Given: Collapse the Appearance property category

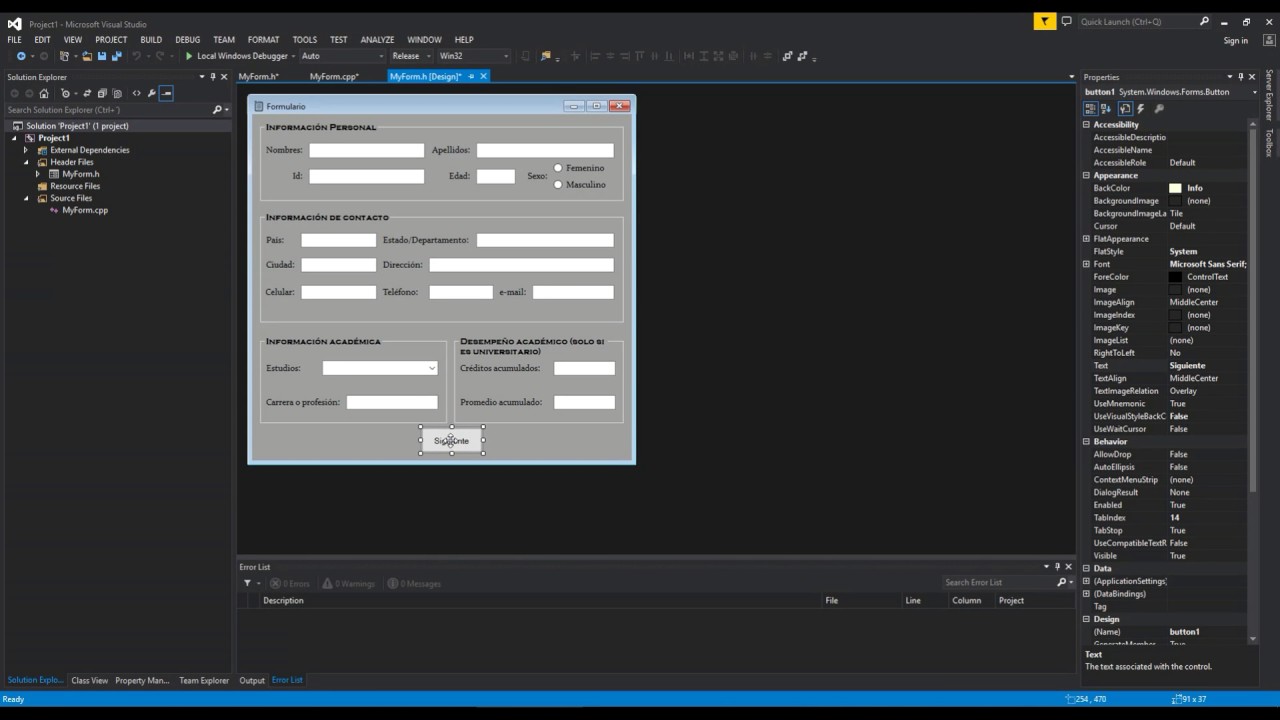Looking at the screenshot, I should pos(1087,175).
